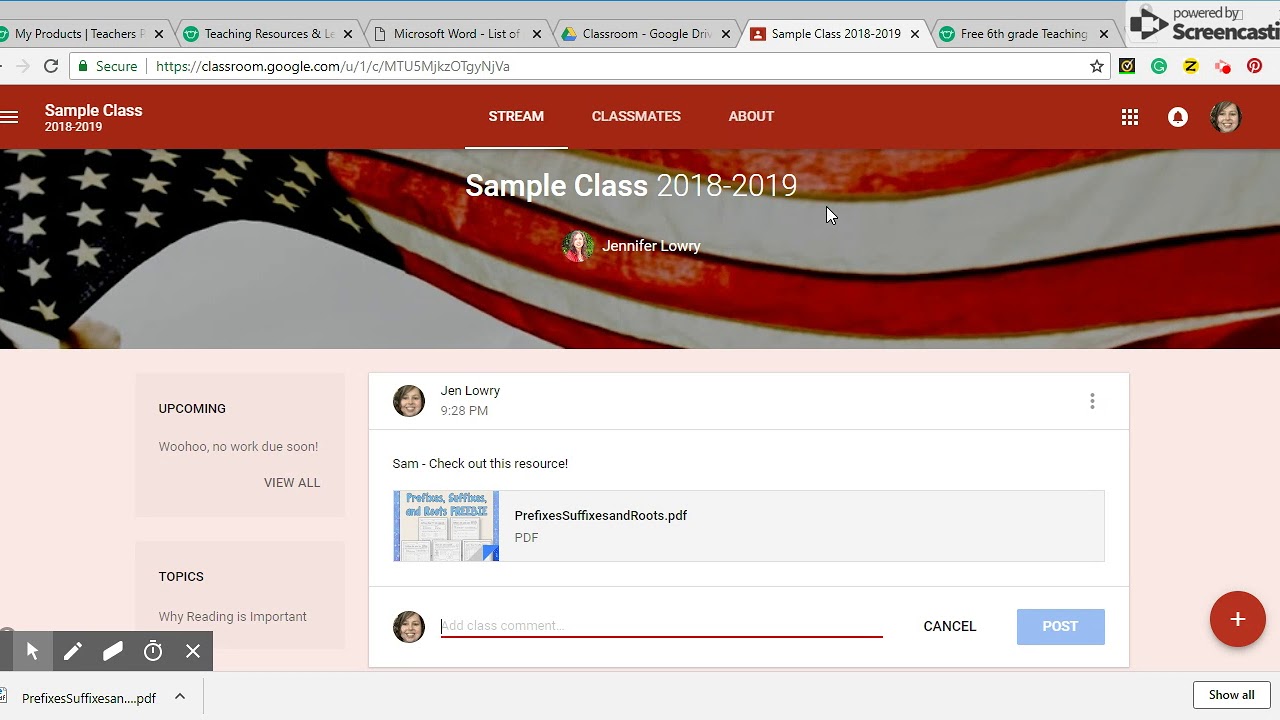1280x720 pixels.
Task: Switch to the Classmates tab
Action: 636,117
